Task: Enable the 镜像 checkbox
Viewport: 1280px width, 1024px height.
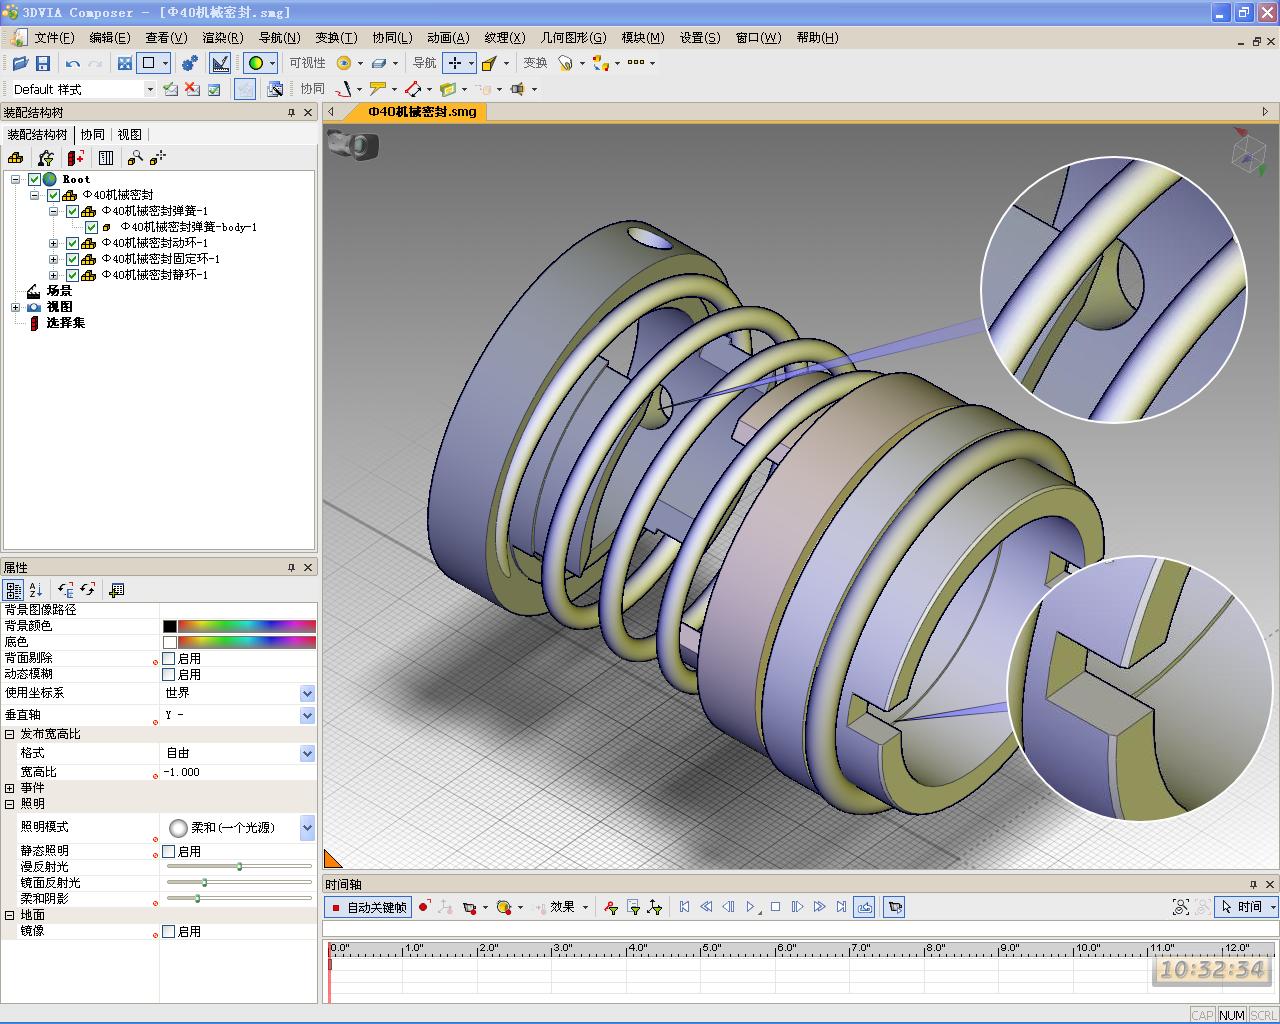Action: tap(169, 931)
